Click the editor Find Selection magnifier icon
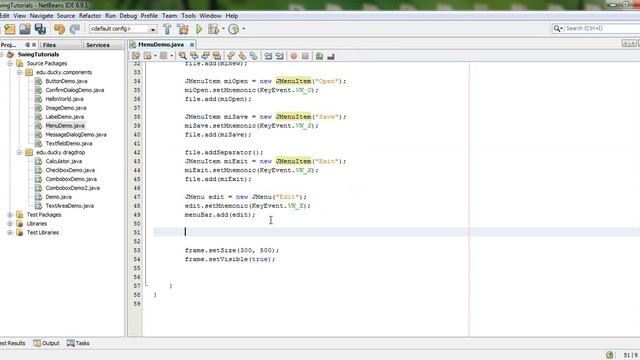Screen dimensions: 640x360 [x=182, y=56]
